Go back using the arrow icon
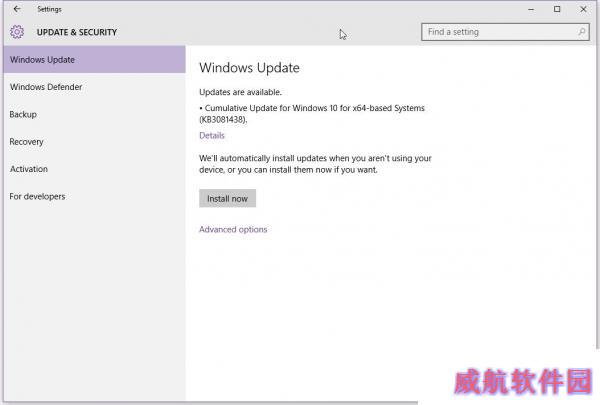Image resolution: width=600 pixels, height=405 pixels. click(17, 9)
